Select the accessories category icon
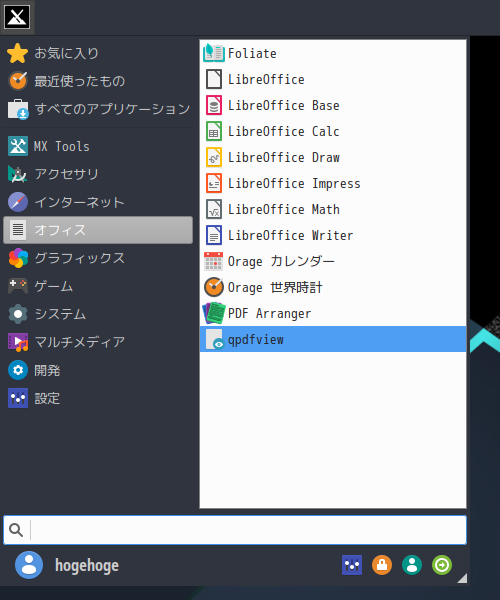This screenshot has height=600, width=500. [18, 174]
